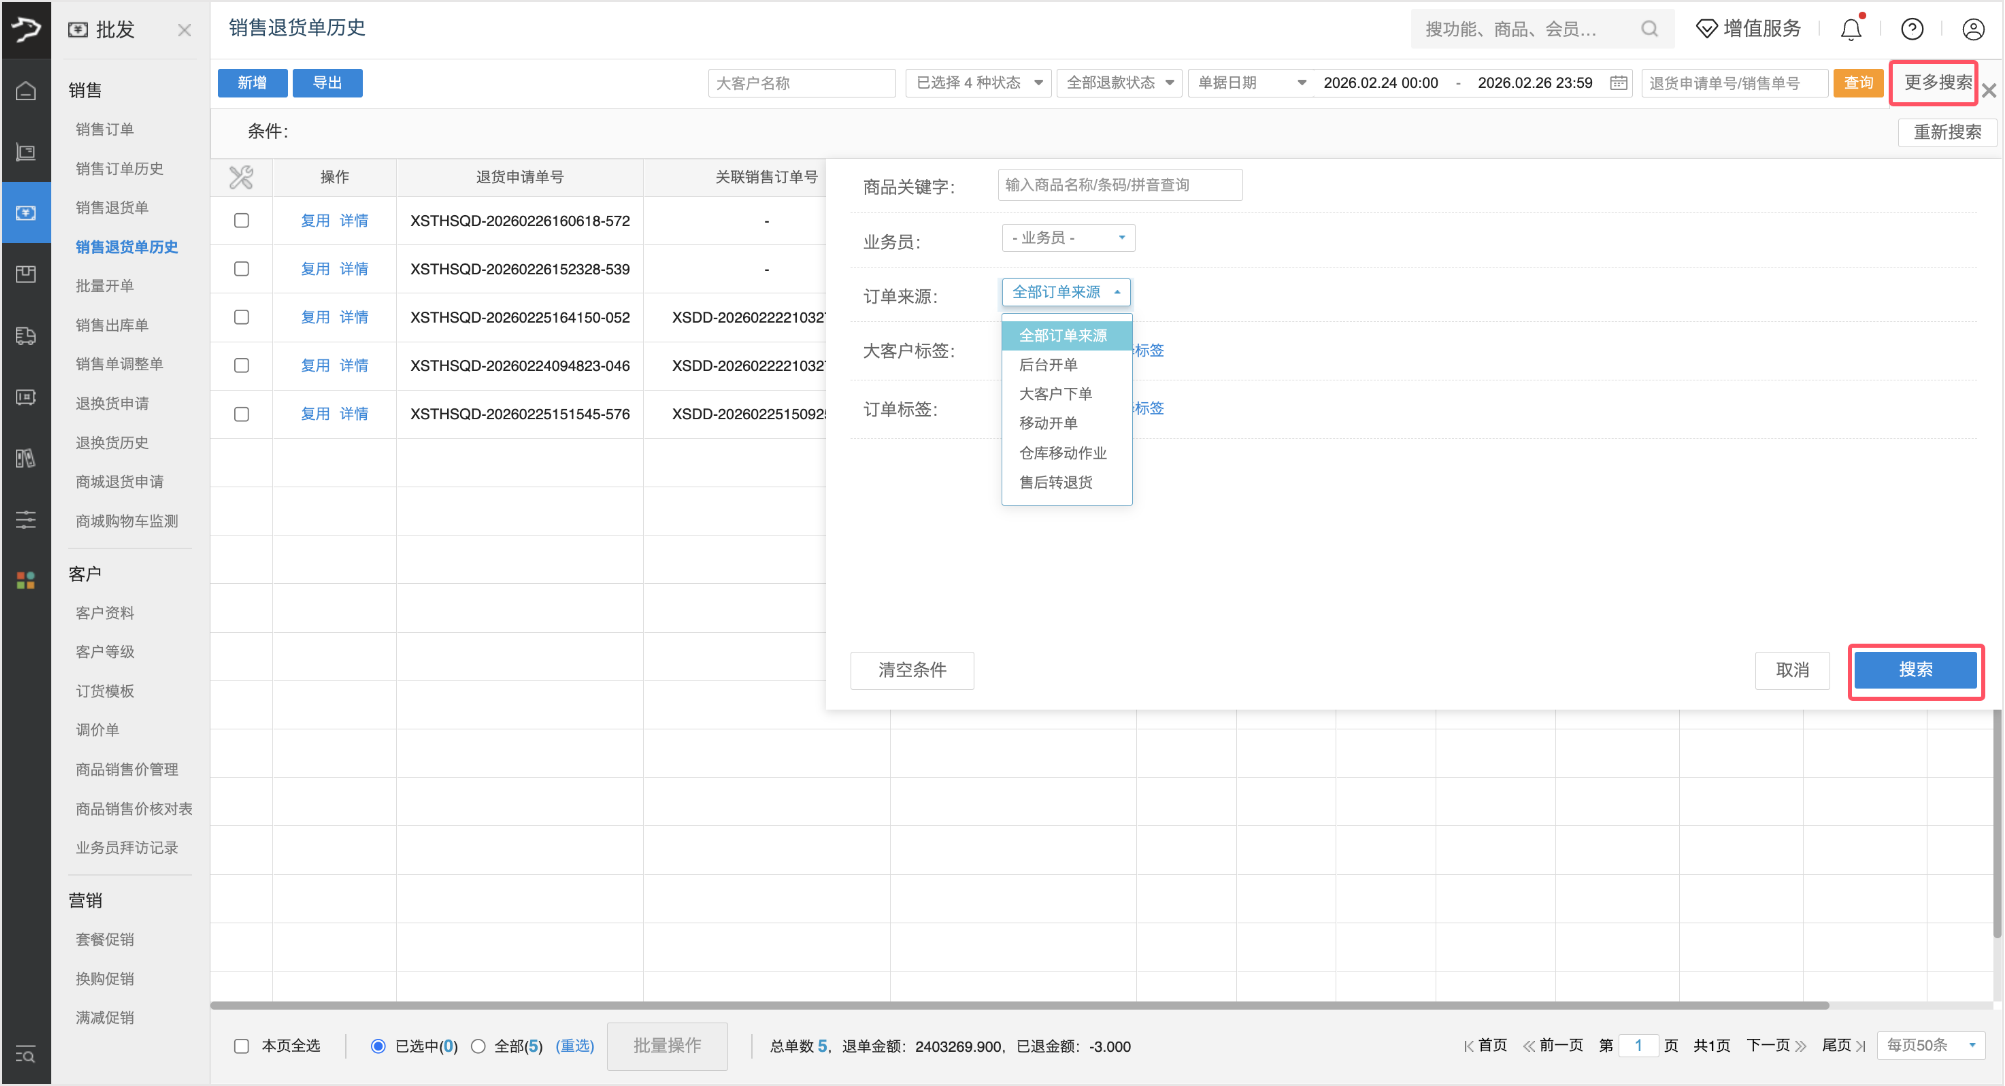Select 大客户下单 from order source list
This screenshot has height=1086, width=2005.
(1056, 394)
